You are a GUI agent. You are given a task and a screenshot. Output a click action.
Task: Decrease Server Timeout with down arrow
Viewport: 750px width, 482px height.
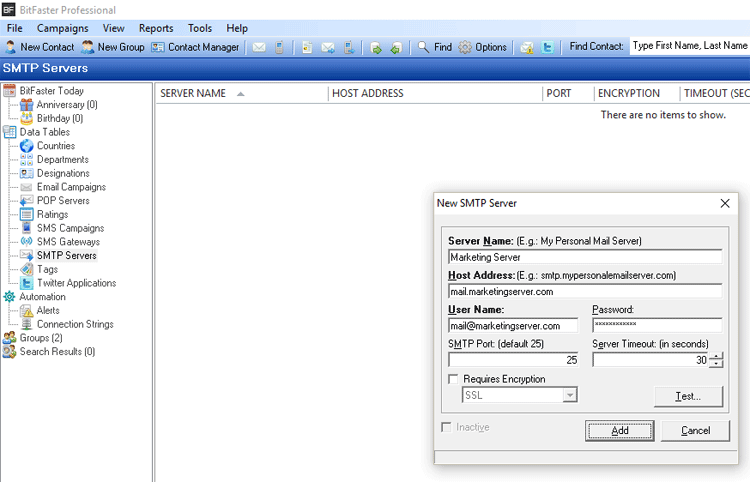(716, 364)
